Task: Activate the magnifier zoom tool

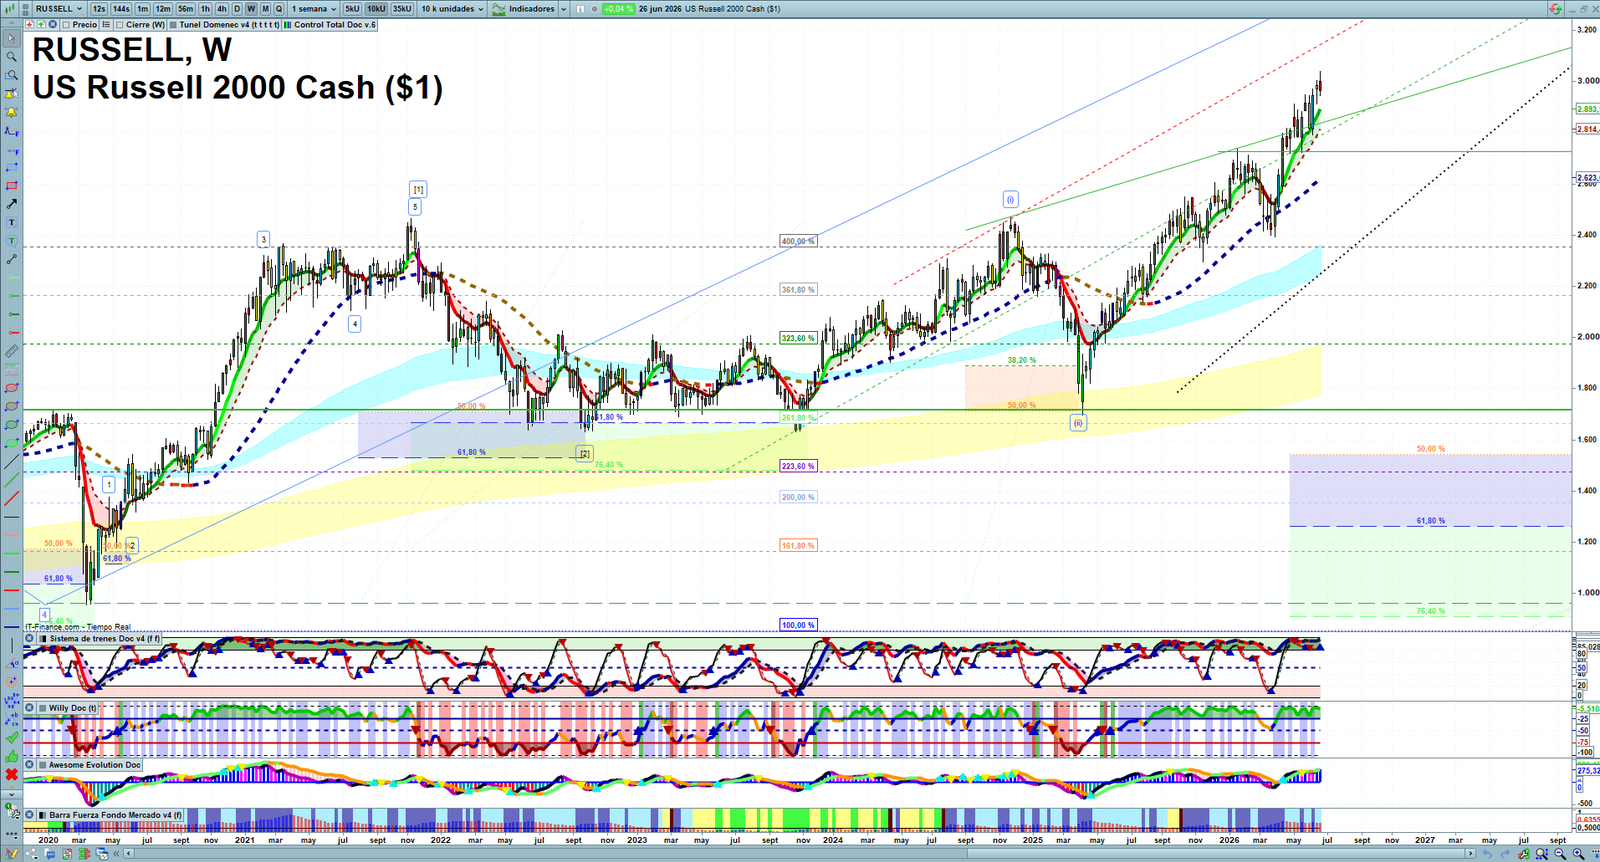Action: [x=11, y=56]
